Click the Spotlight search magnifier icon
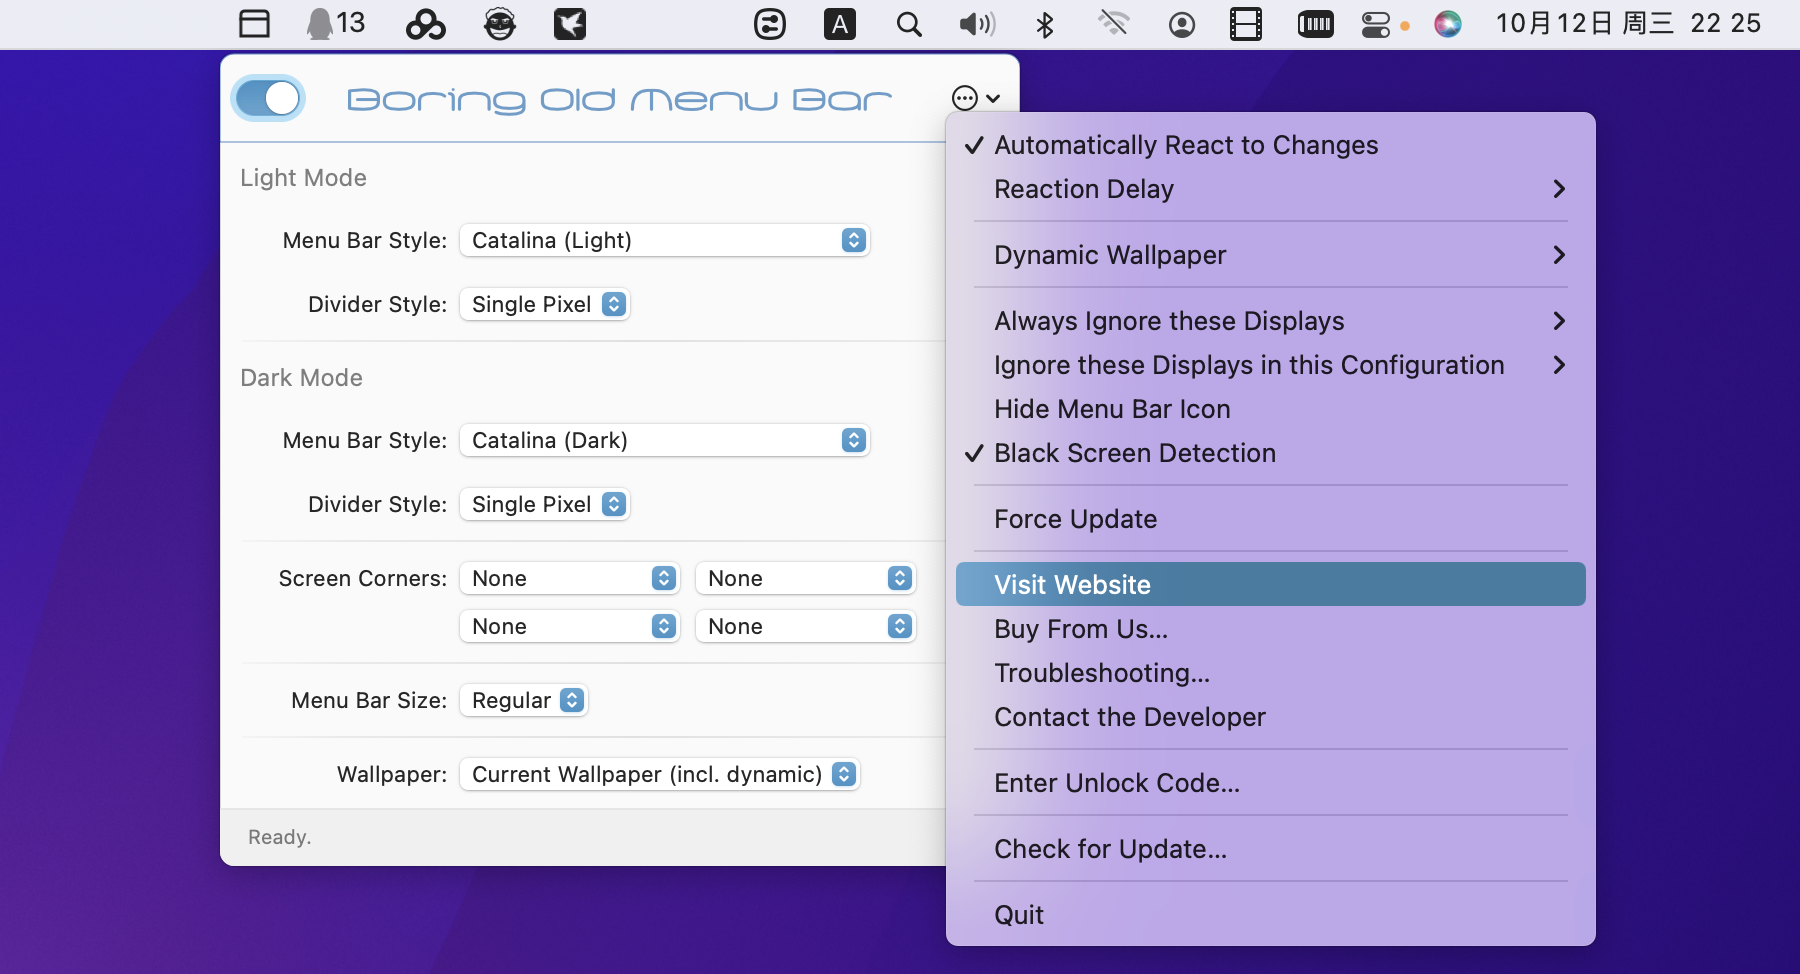The width and height of the screenshot is (1800, 974). 908,24
